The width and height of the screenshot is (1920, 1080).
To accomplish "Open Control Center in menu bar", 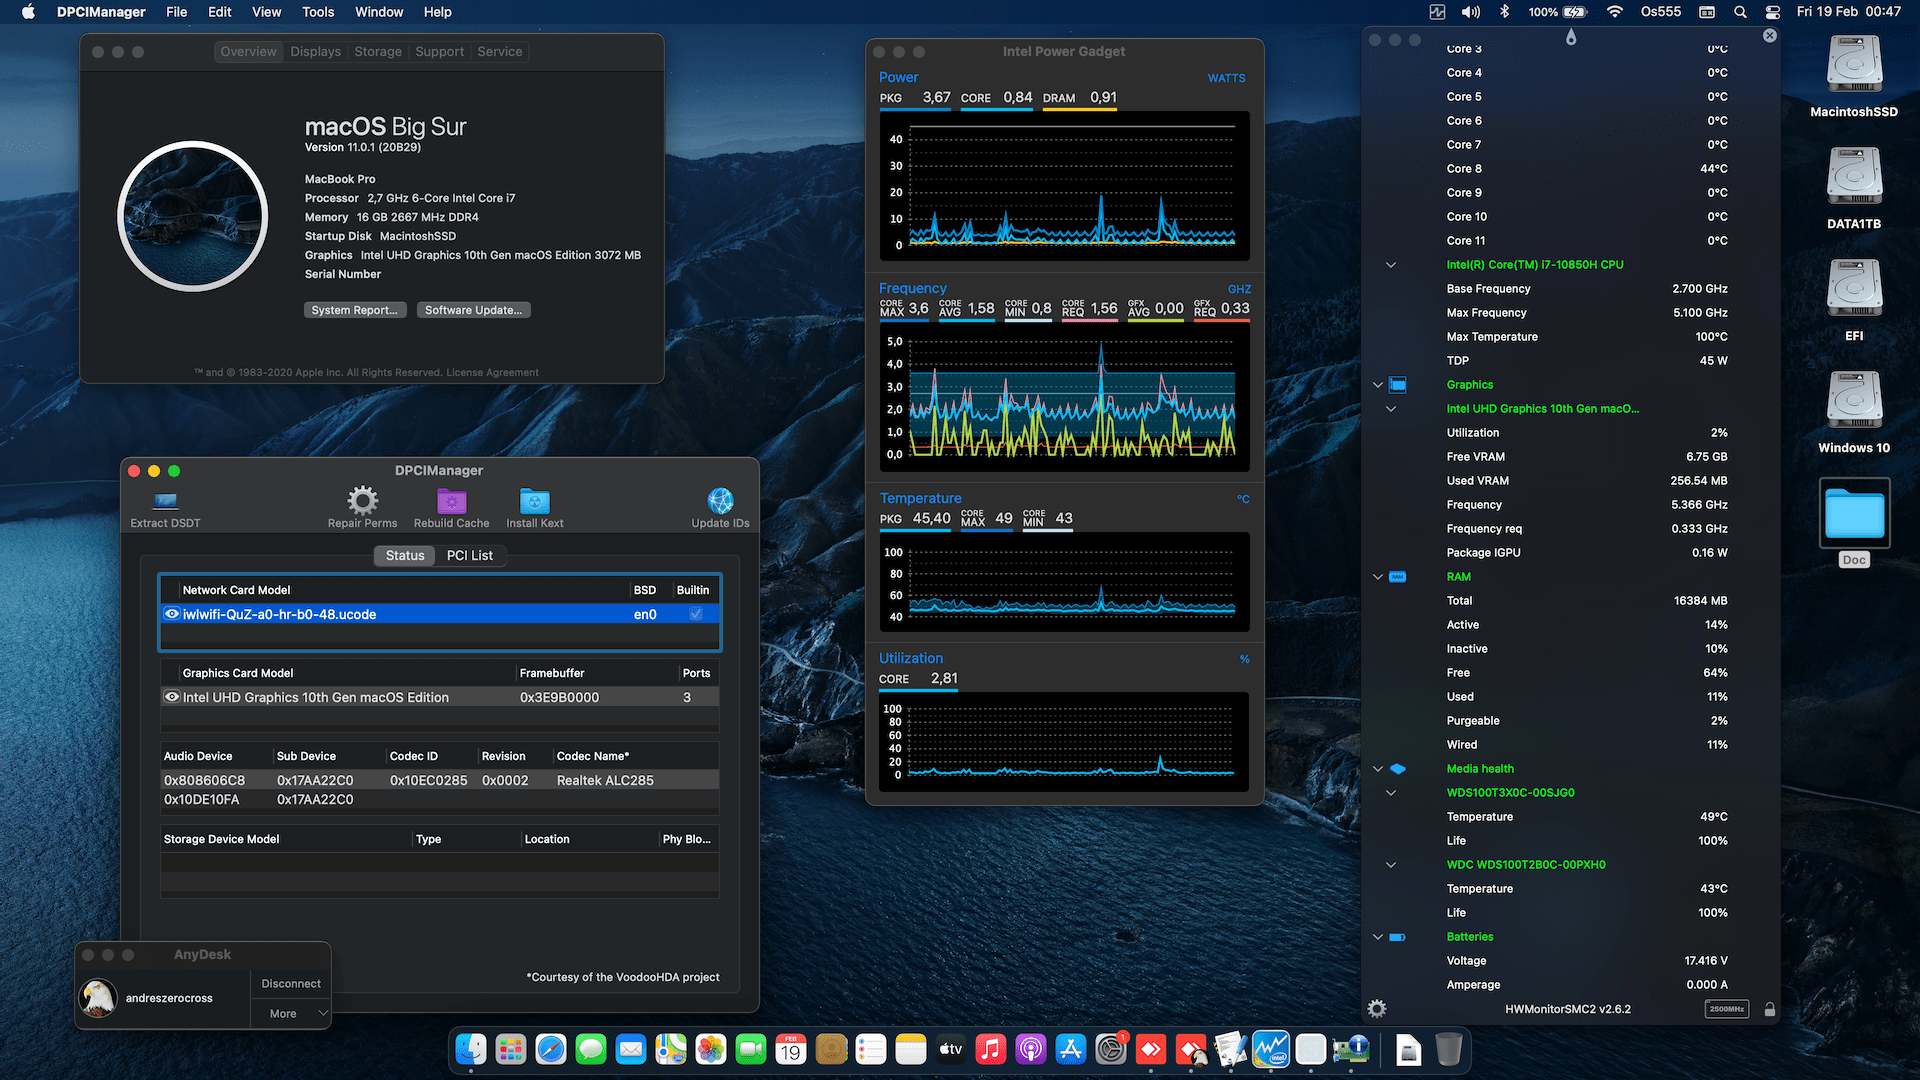I will [1773, 12].
